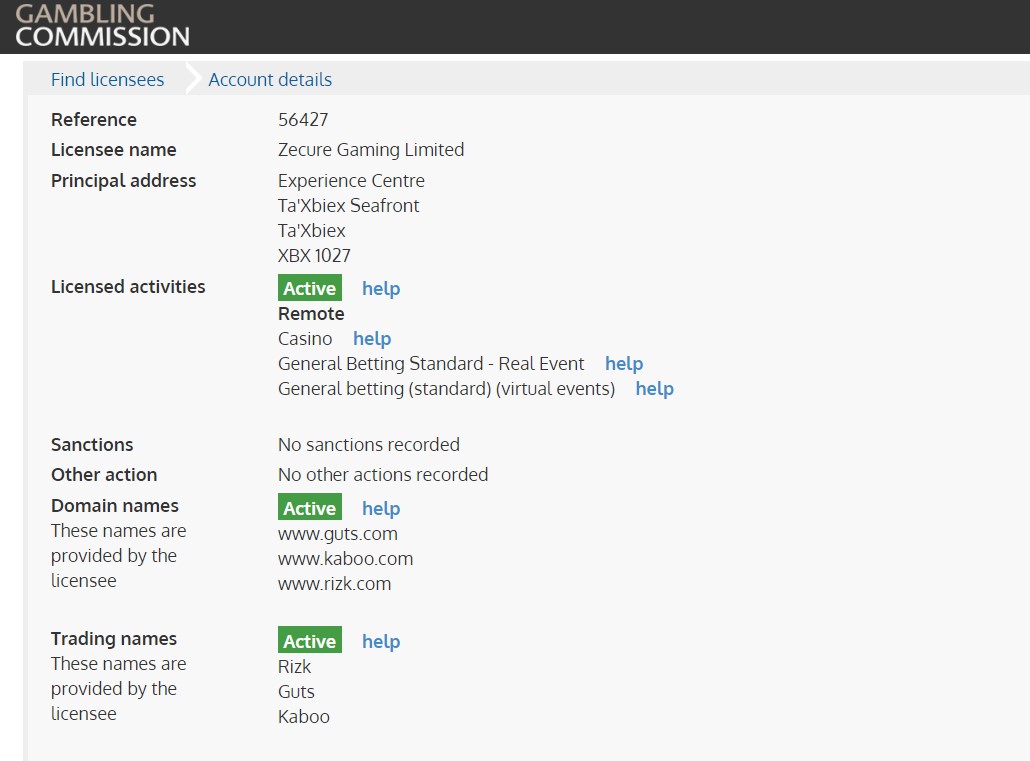
Task: Open the Find licensees breadcrumb link
Action: [x=108, y=80]
